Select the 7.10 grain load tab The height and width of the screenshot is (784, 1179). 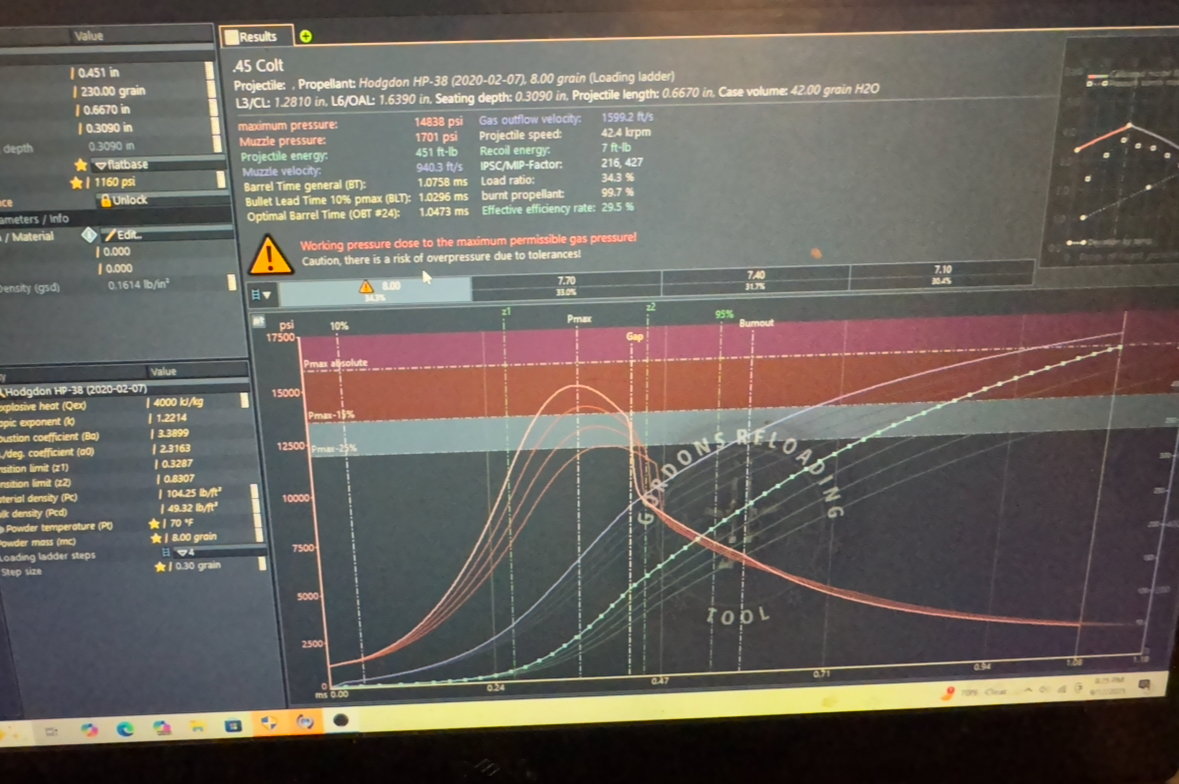point(942,274)
